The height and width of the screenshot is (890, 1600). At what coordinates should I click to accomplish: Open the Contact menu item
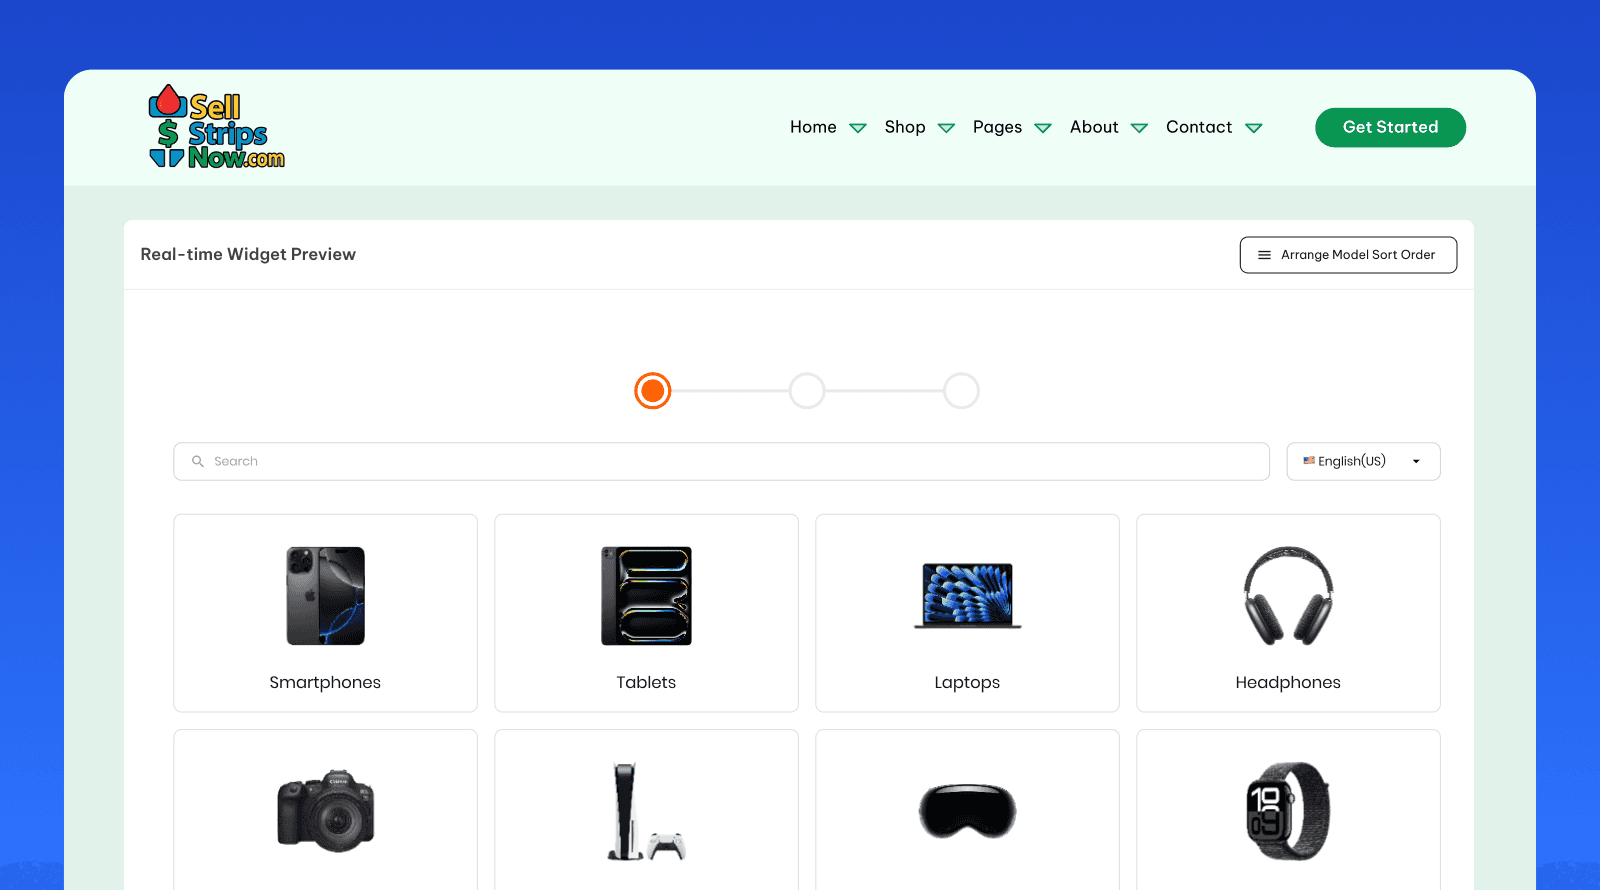pos(1199,127)
